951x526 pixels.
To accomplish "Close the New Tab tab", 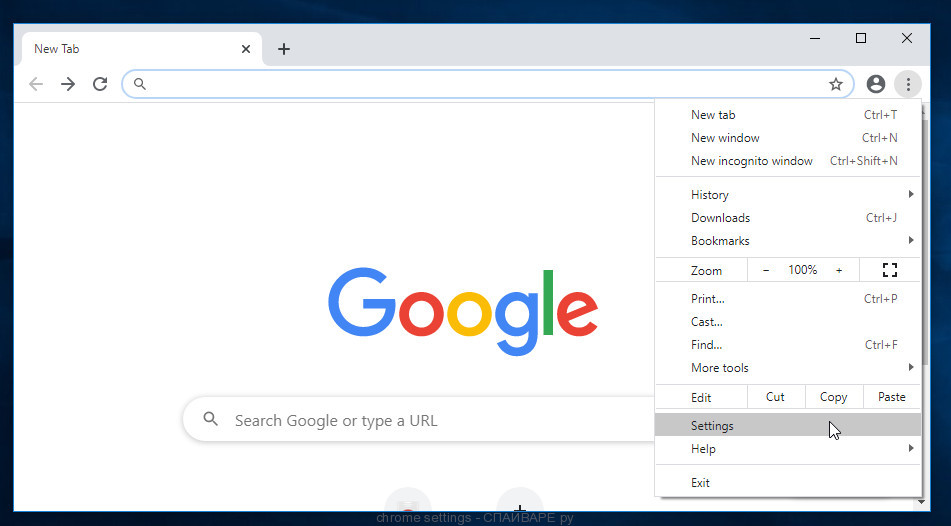I will 246,49.
